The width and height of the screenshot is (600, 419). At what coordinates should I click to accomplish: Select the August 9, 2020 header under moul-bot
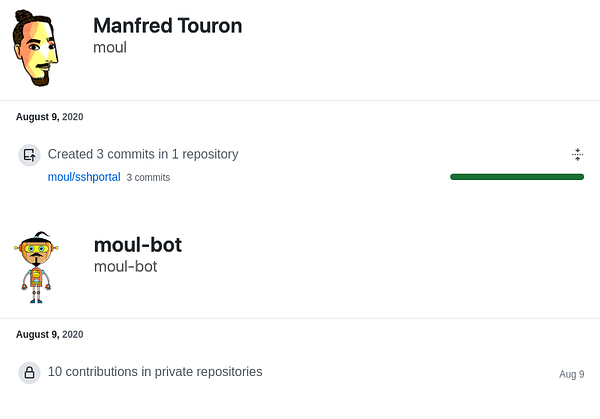[x=49, y=334]
